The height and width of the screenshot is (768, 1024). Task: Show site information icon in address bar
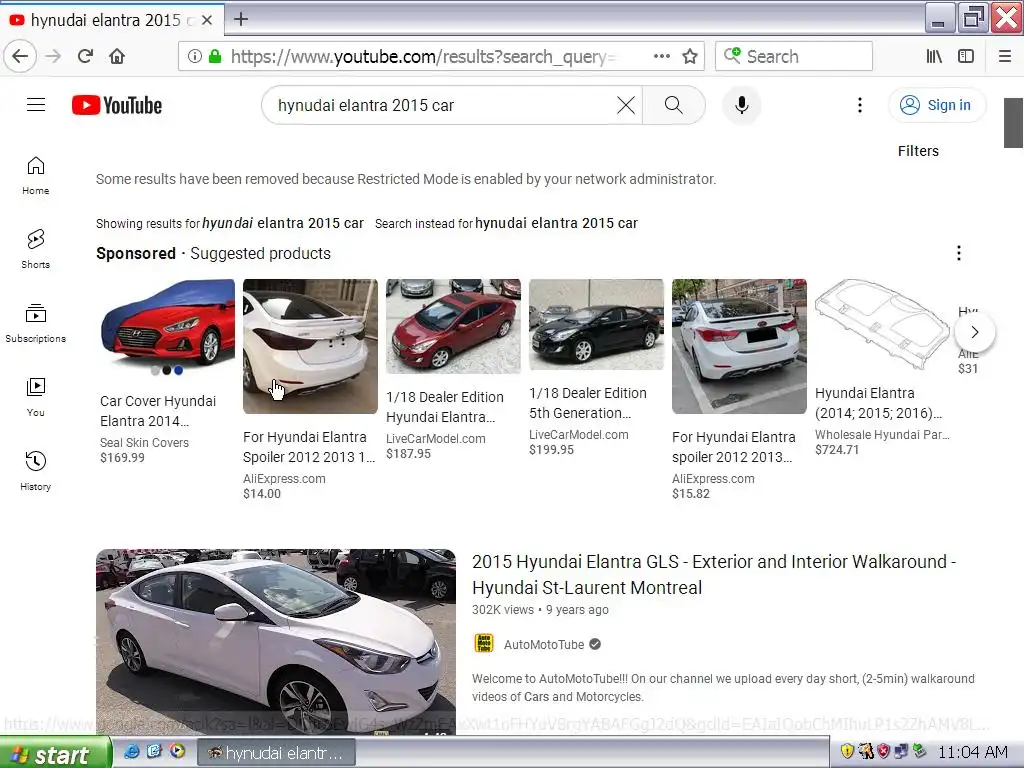[195, 56]
